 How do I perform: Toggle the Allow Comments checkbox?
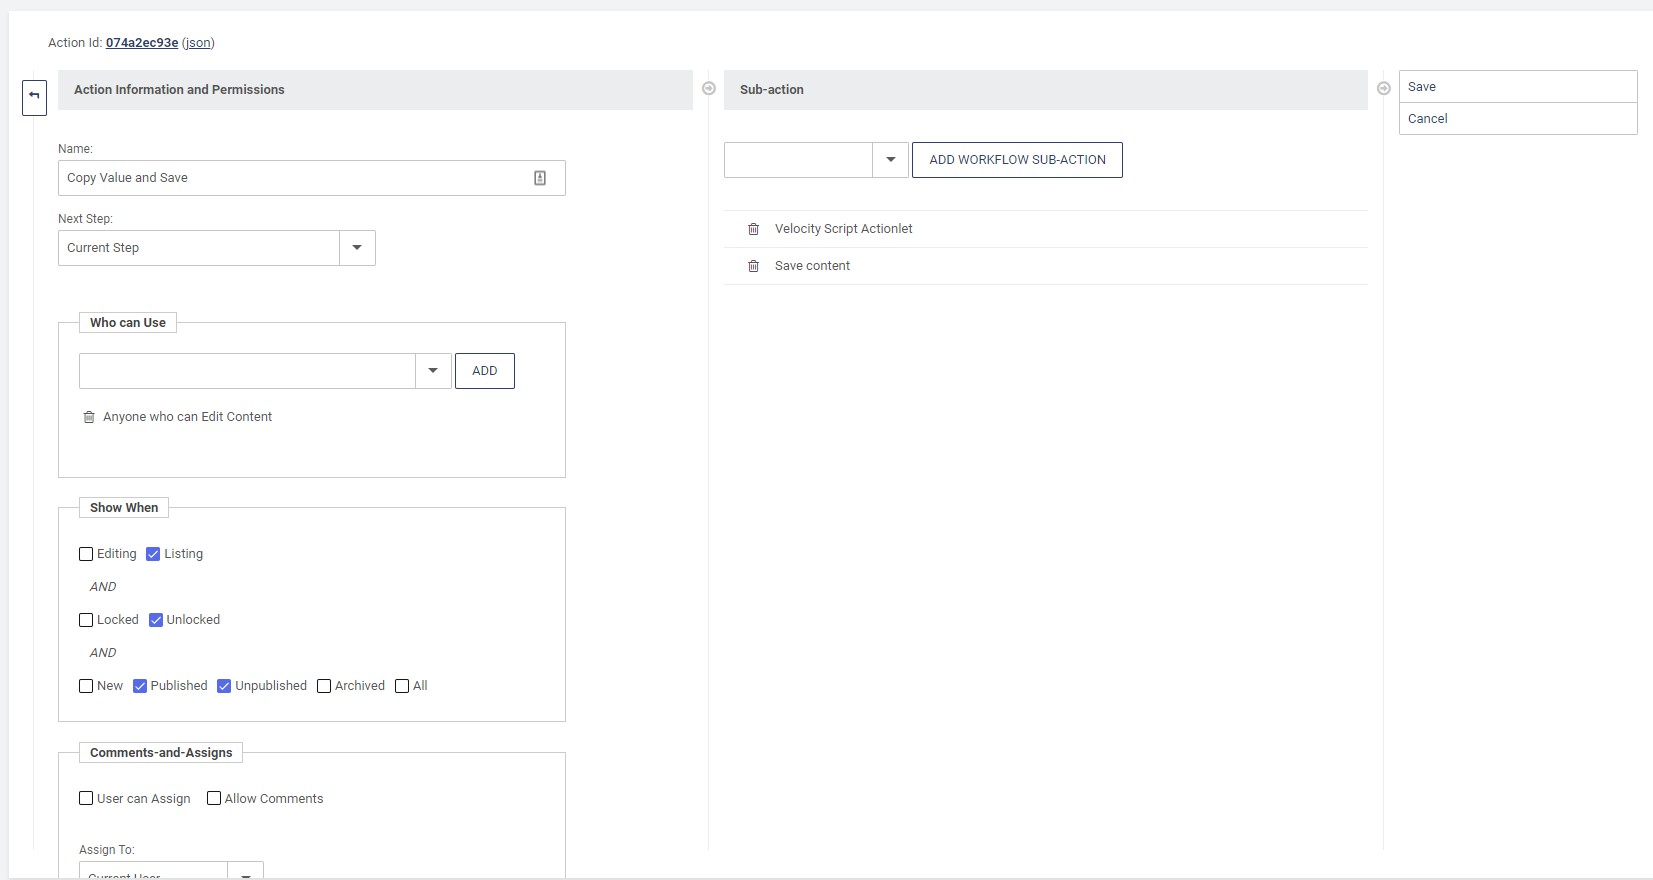pyautogui.click(x=214, y=799)
